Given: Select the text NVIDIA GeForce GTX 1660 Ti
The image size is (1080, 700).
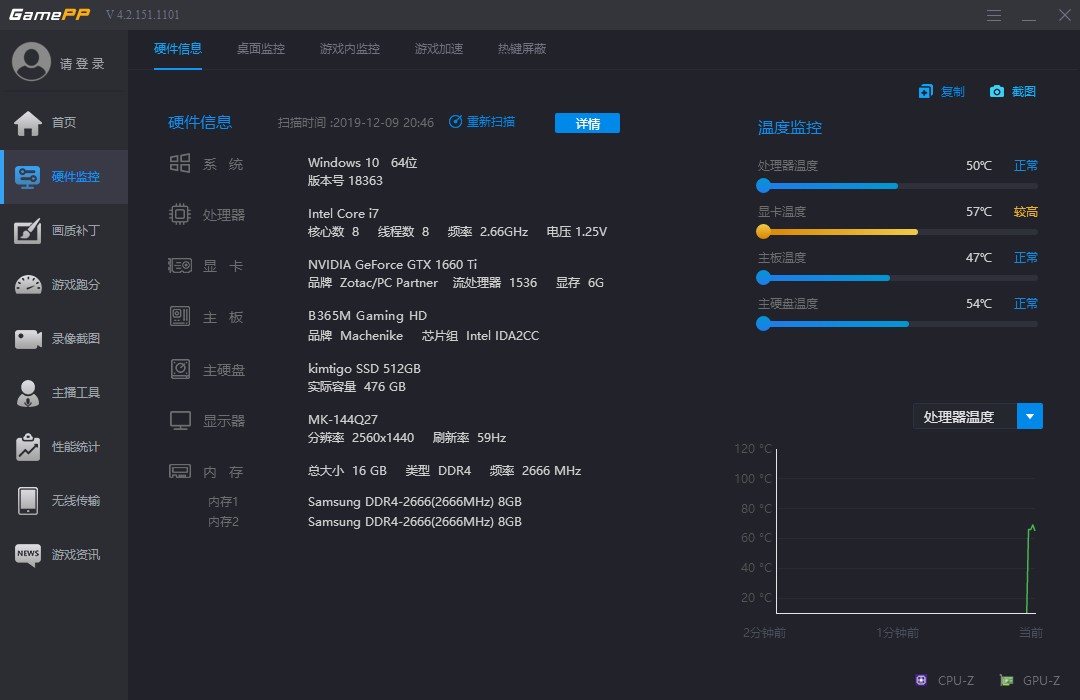Looking at the screenshot, I should [x=392, y=265].
